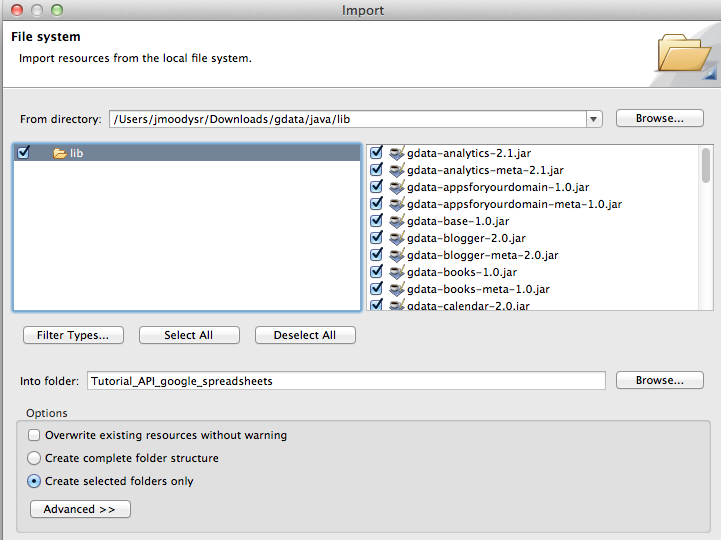Select gdata-appsforyourdomain-meta-1.0.jar file name
Image resolution: width=721 pixels, height=540 pixels.
pyautogui.click(x=514, y=204)
